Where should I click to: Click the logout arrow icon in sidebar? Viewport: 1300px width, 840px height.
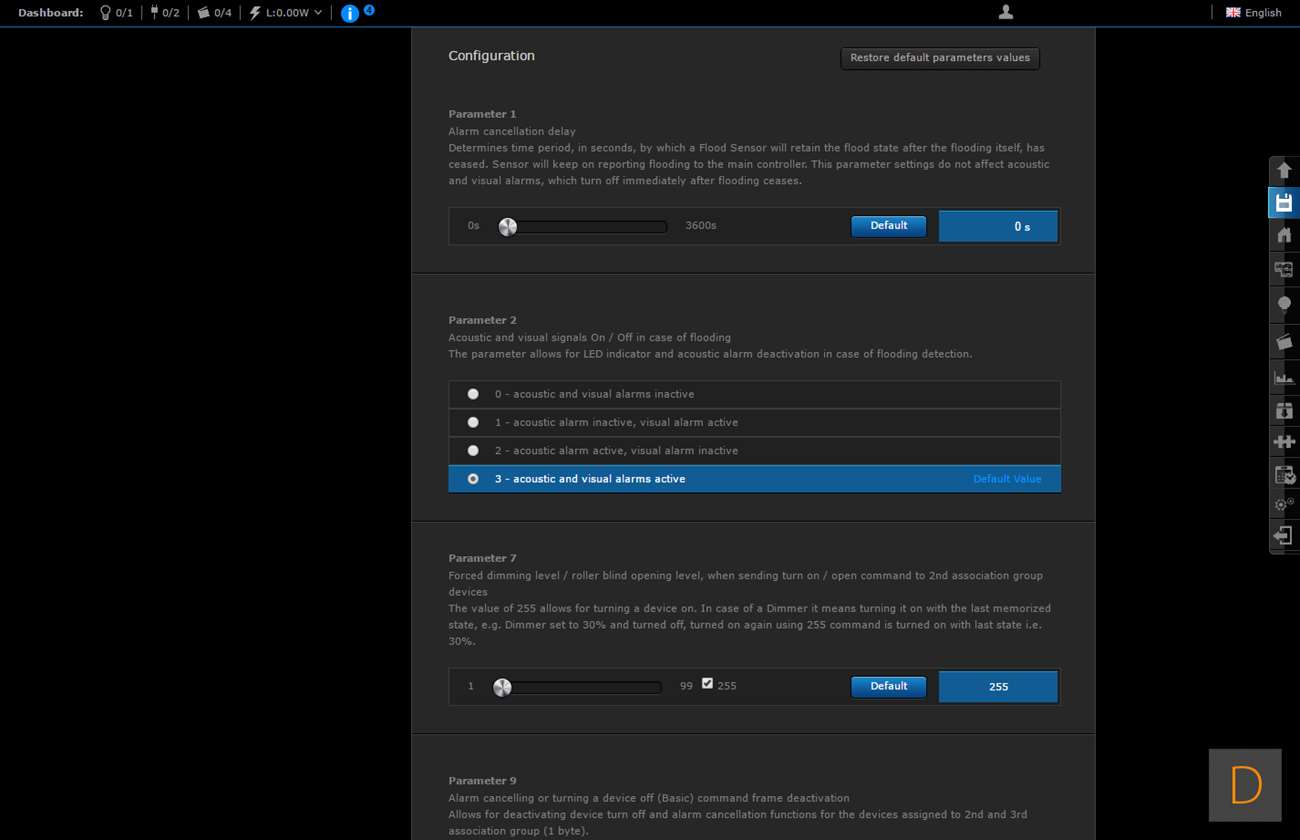[1284, 536]
